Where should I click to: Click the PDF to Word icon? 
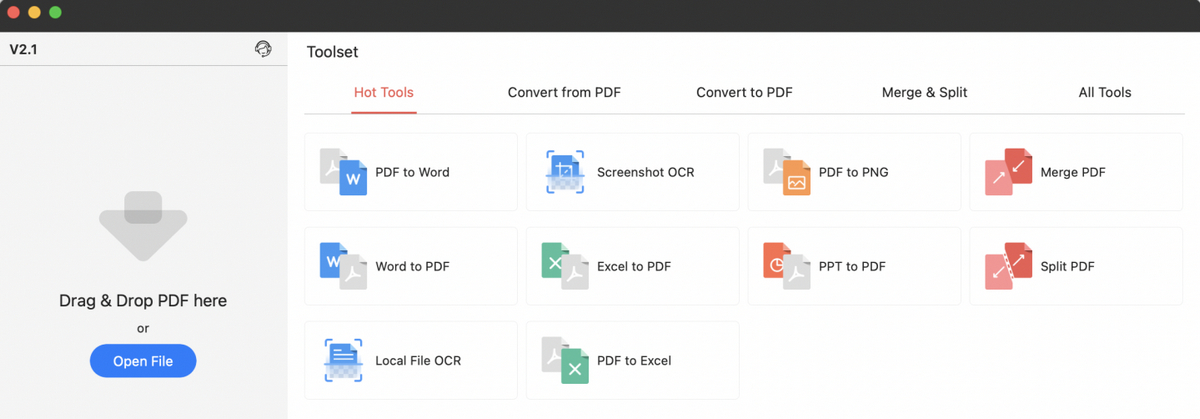[x=343, y=172]
